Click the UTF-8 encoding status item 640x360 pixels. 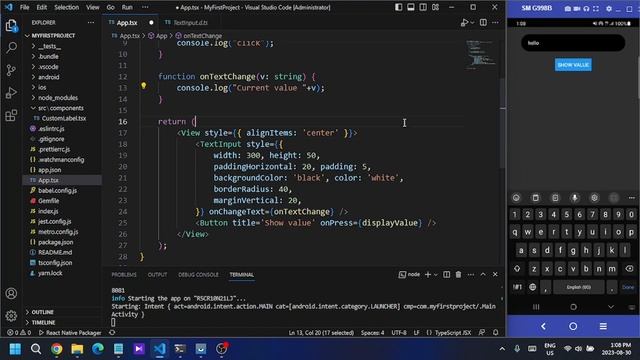click(399, 333)
